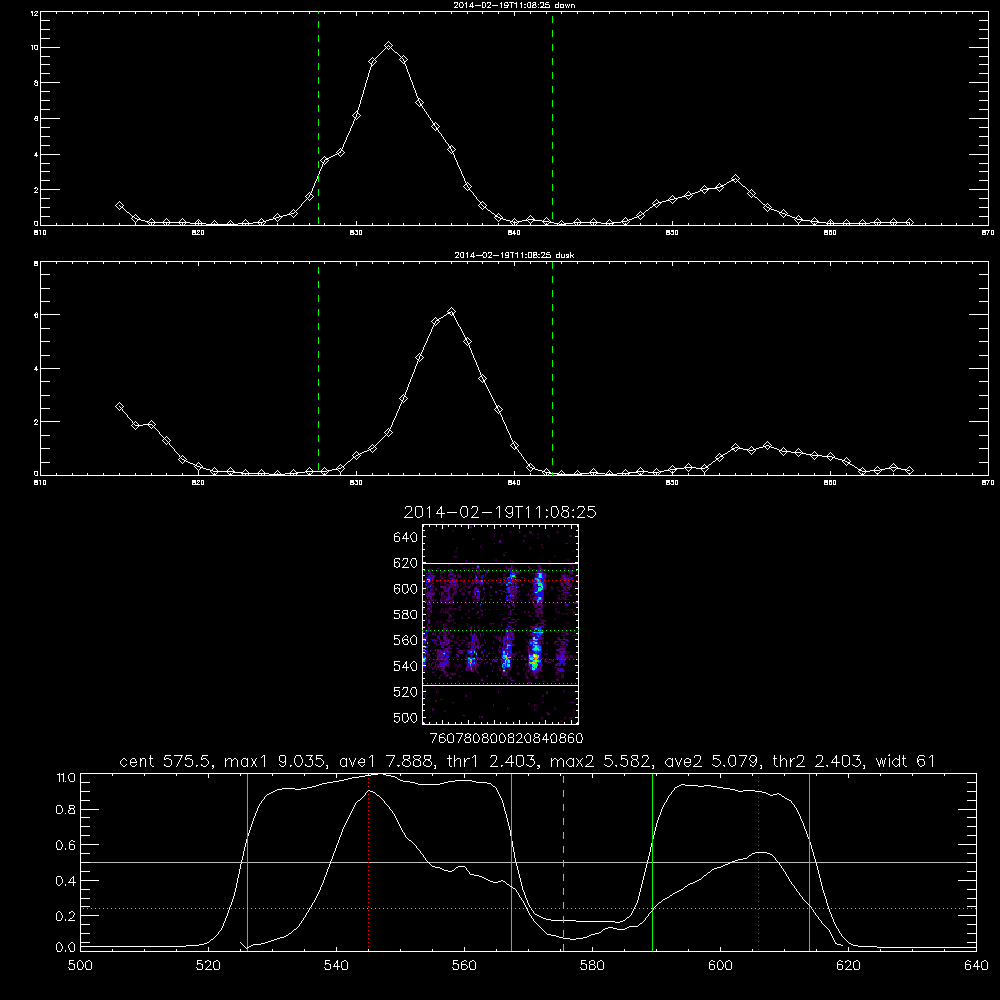Image resolution: width=1000 pixels, height=1000 pixels.
Task: Click the right green dashed line in dusk plot
Action: (x=552, y=369)
